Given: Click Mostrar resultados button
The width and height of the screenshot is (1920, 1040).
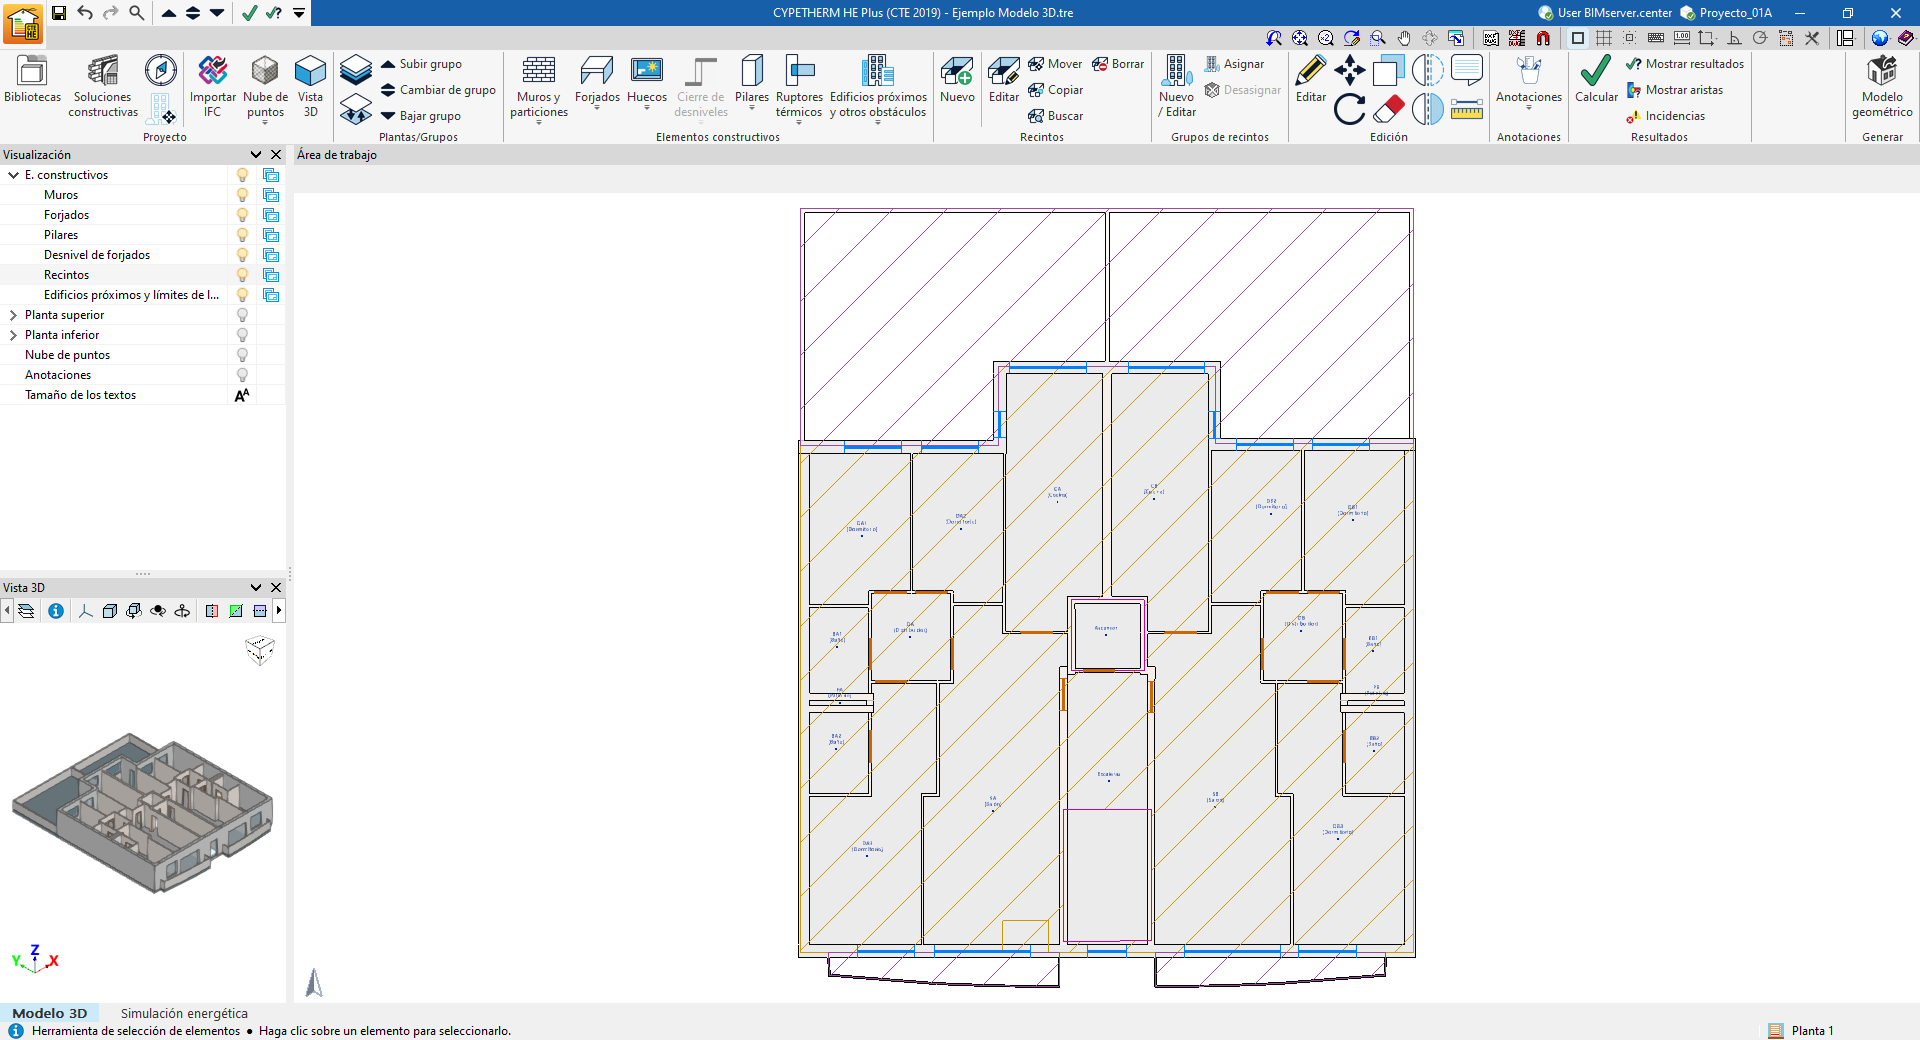Looking at the screenshot, I should 1685,64.
